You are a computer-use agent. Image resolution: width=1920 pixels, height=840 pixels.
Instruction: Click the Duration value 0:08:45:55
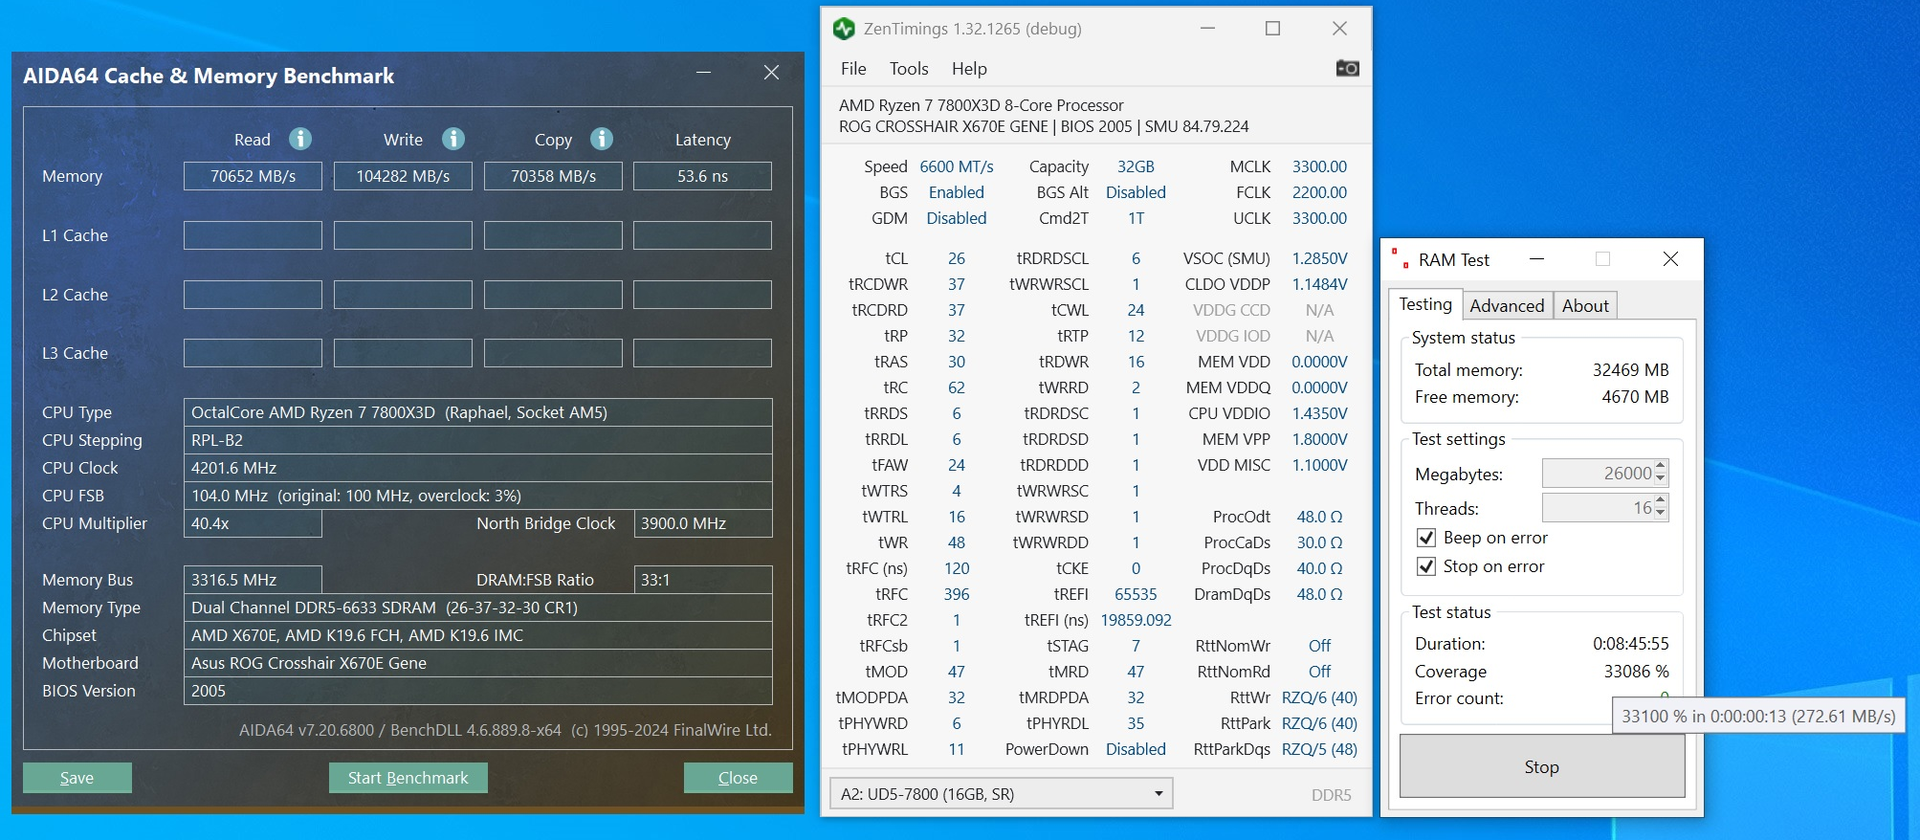pos(1631,644)
